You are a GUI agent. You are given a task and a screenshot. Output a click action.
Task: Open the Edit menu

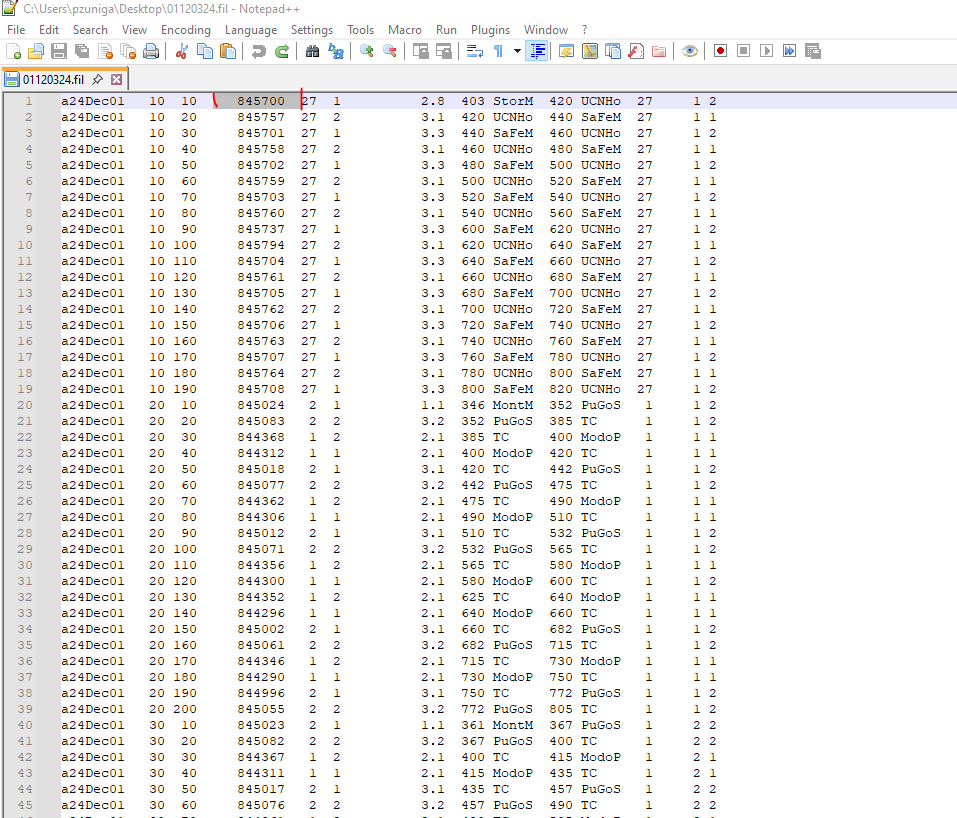[x=49, y=30]
